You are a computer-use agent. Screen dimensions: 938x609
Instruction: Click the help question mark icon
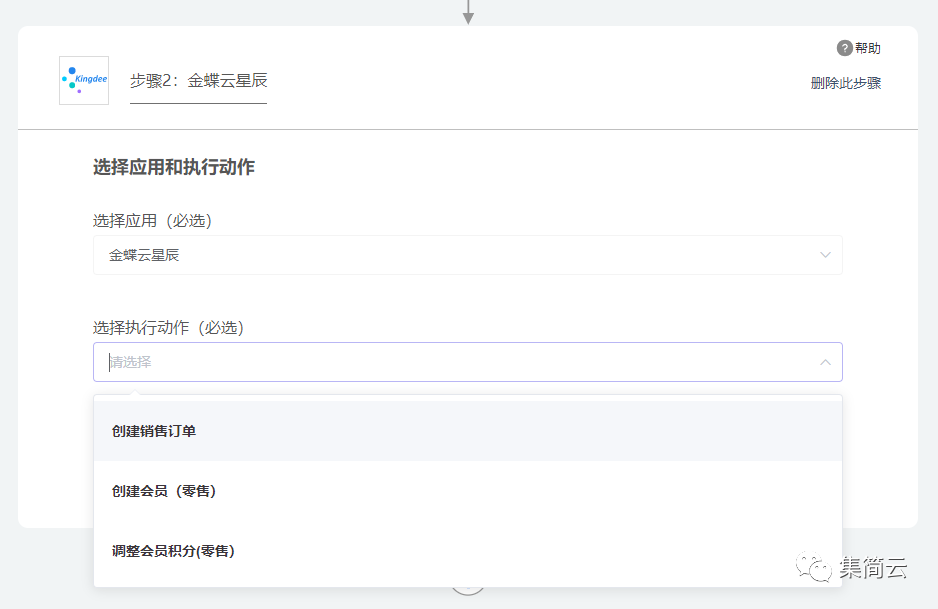coord(844,48)
